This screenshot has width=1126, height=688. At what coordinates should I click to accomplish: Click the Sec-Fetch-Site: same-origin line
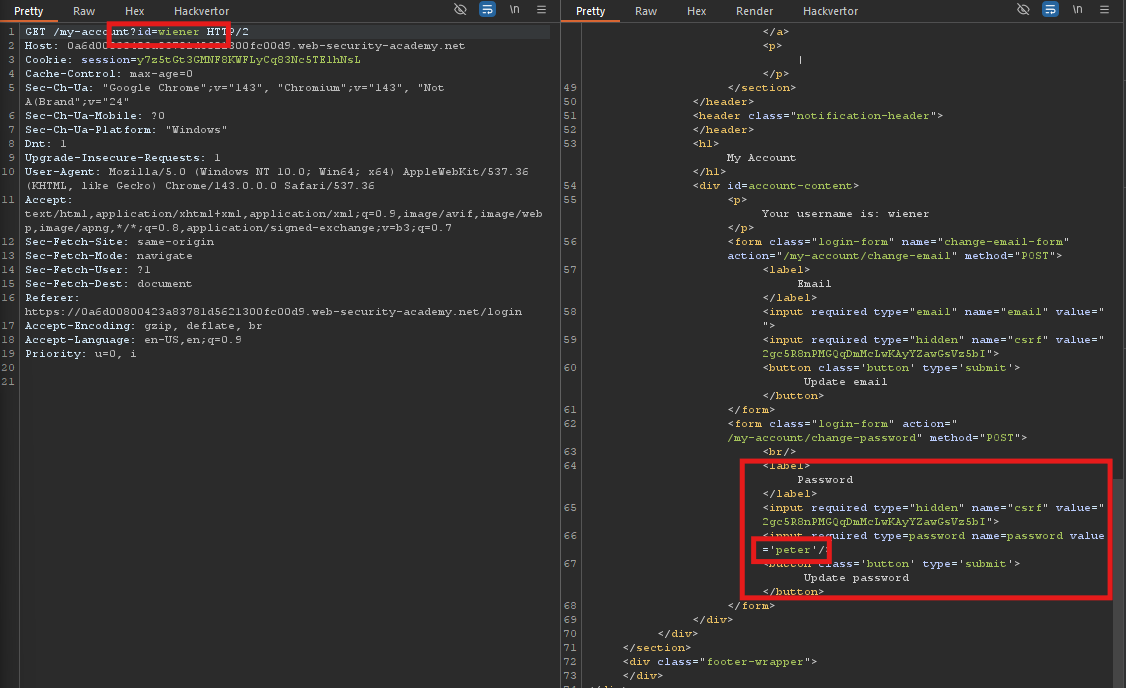(x=119, y=242)
